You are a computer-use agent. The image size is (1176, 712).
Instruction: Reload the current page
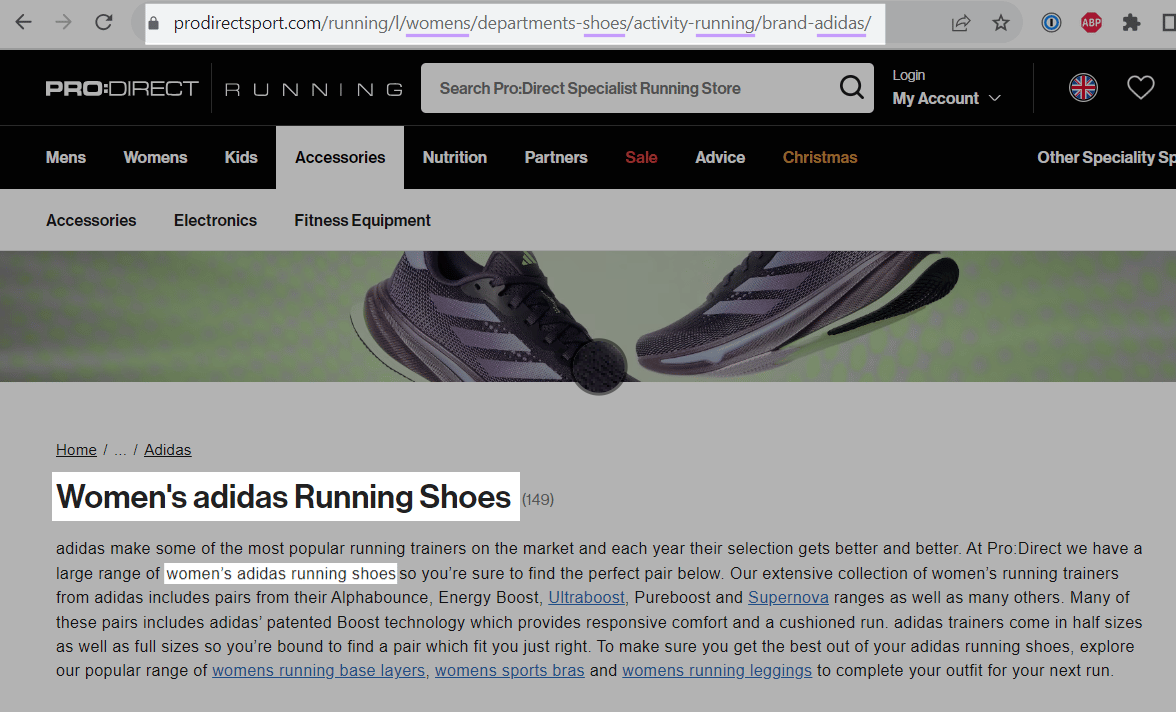pos(104,23)
